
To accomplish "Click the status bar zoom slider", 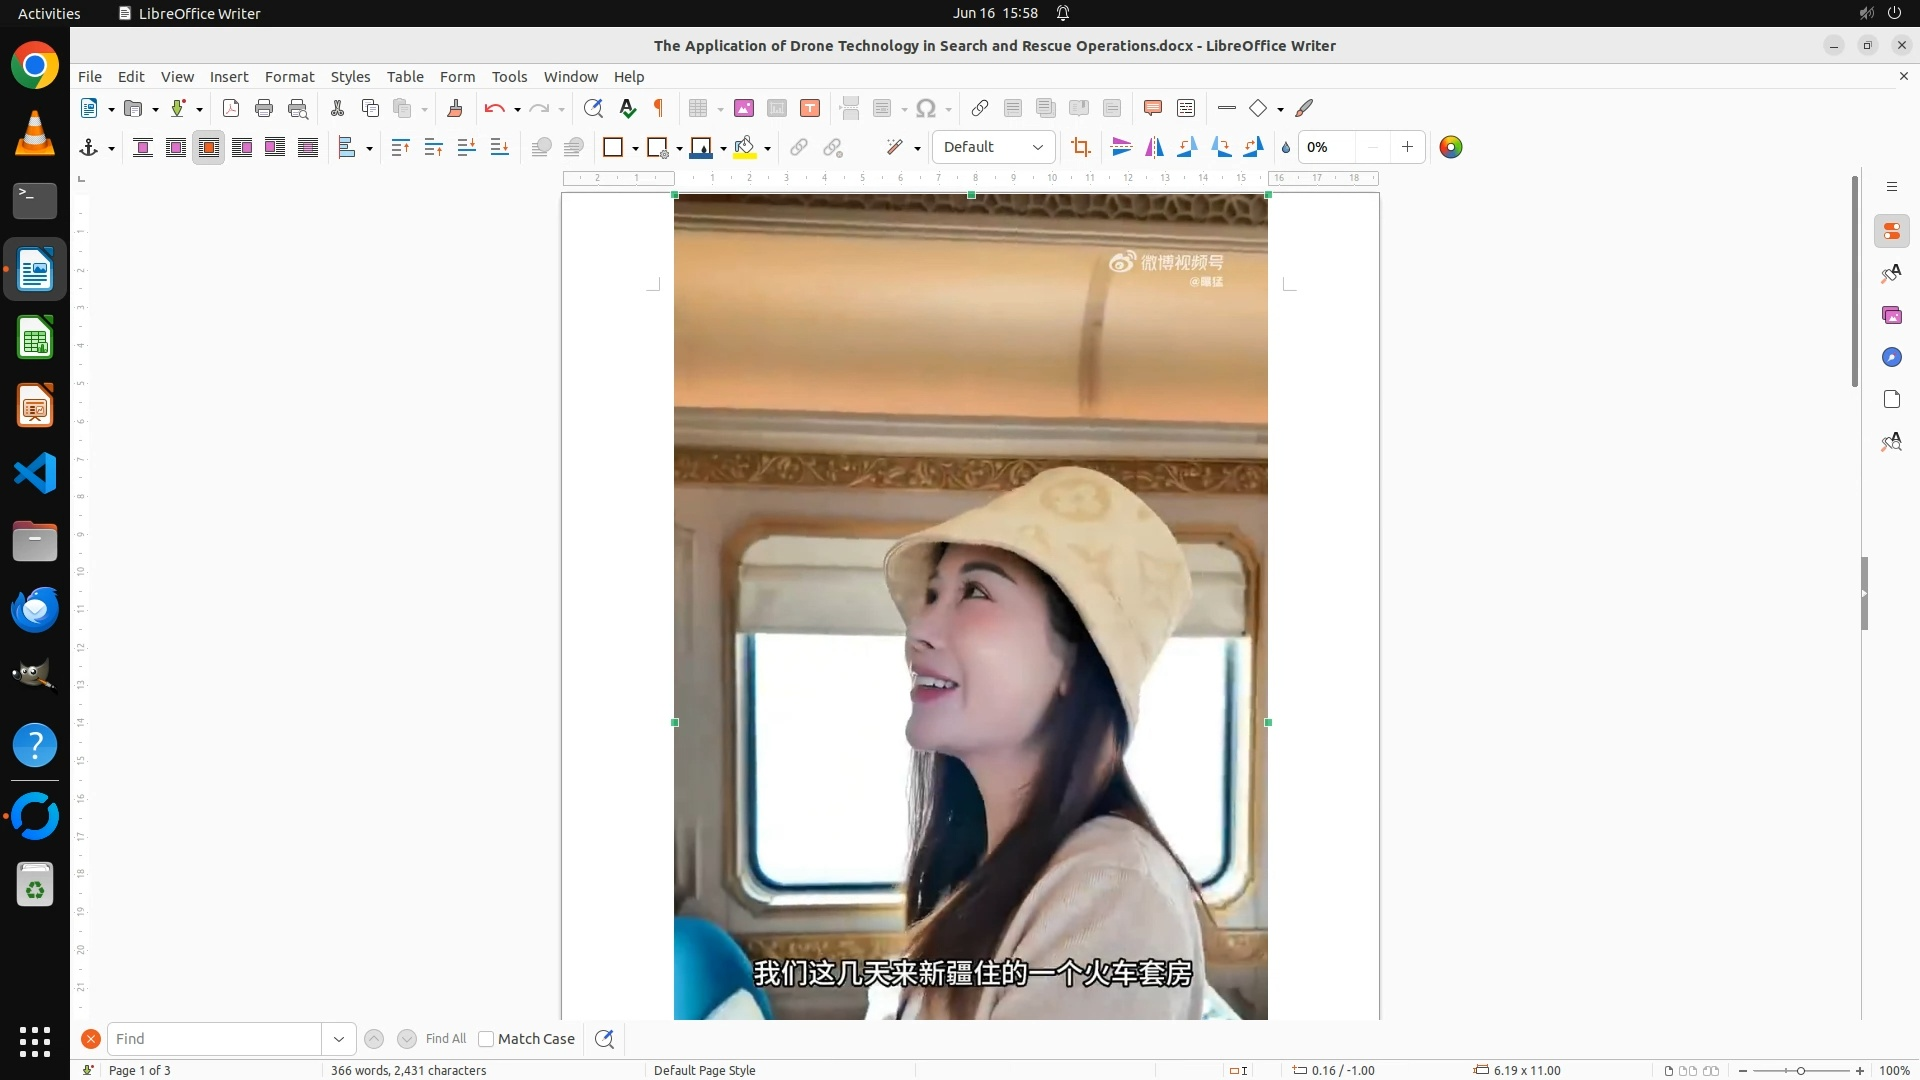I will tap(1800, 1070).
